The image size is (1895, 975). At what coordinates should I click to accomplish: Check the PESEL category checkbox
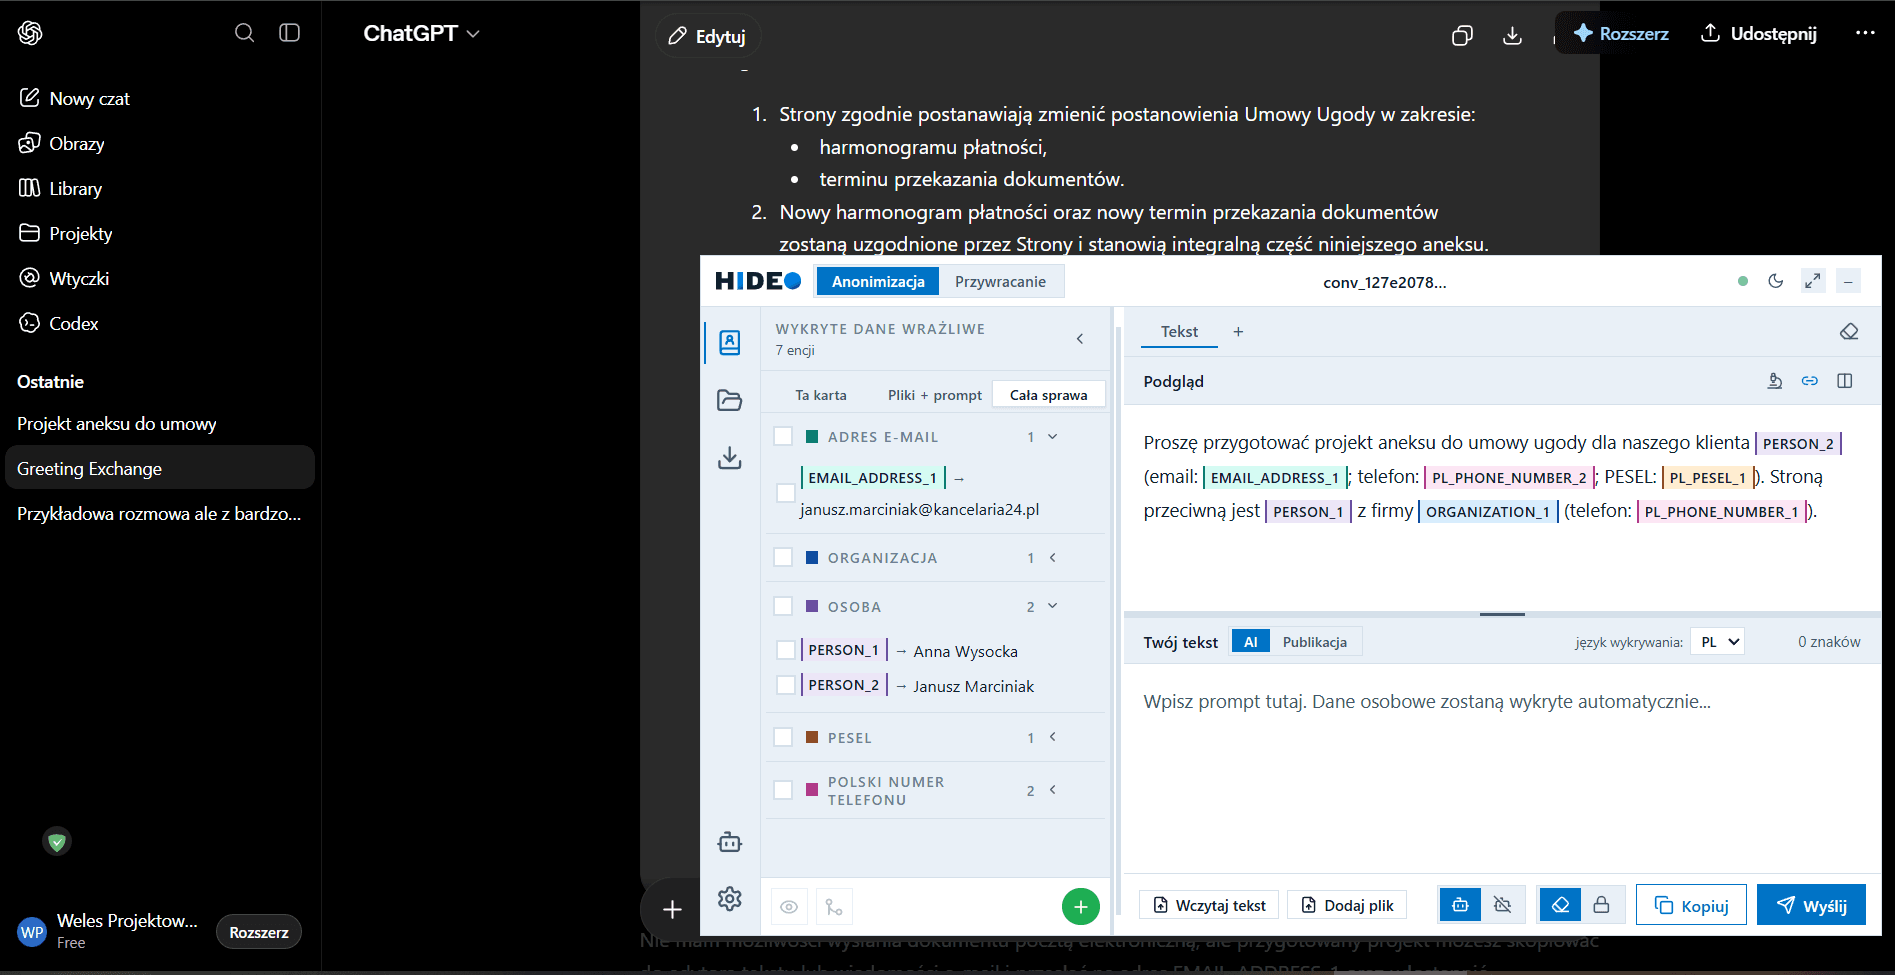click(783, 737)
